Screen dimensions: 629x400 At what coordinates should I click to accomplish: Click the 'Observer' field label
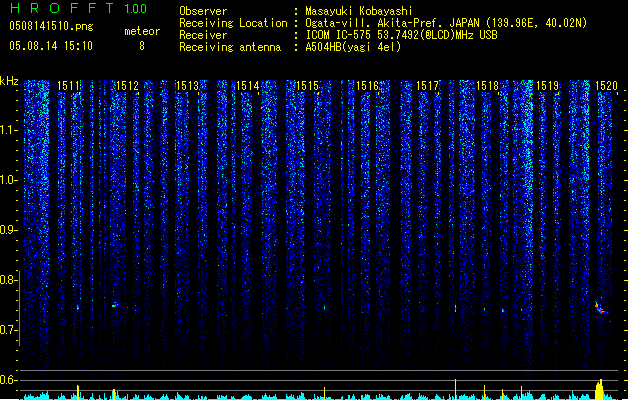click(203, 11)
